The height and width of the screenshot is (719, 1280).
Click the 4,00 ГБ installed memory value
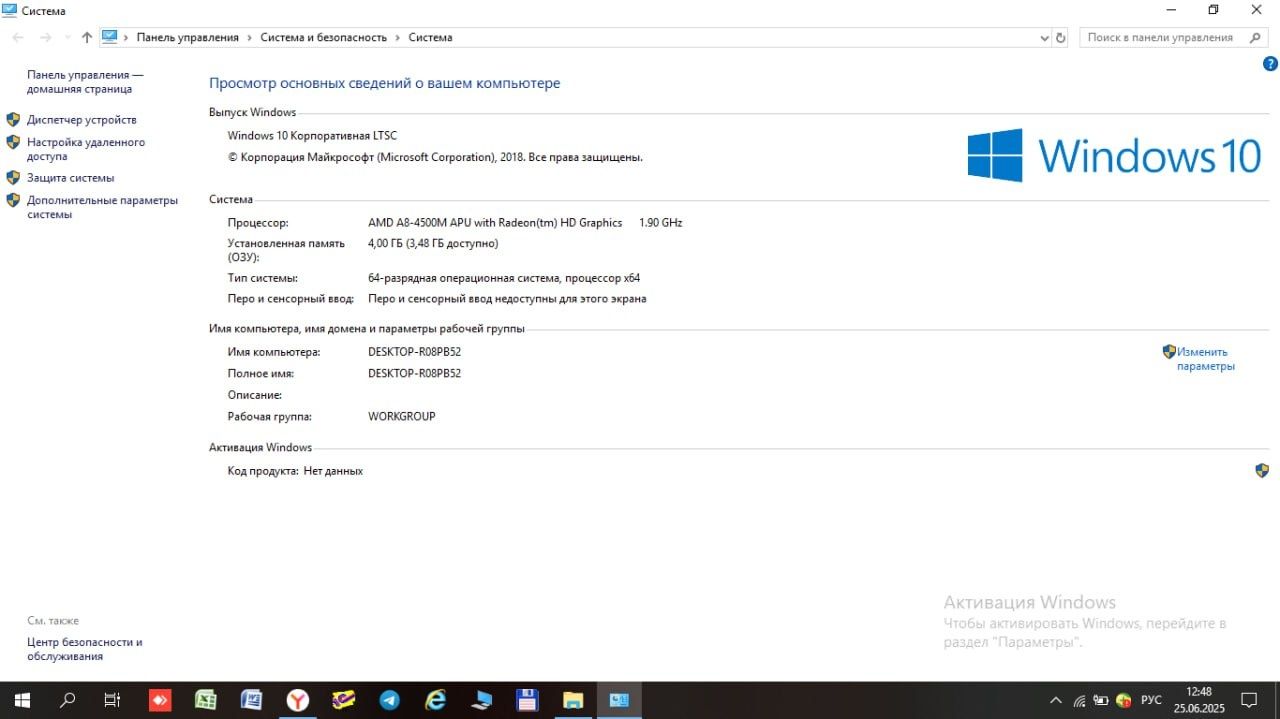433,243
